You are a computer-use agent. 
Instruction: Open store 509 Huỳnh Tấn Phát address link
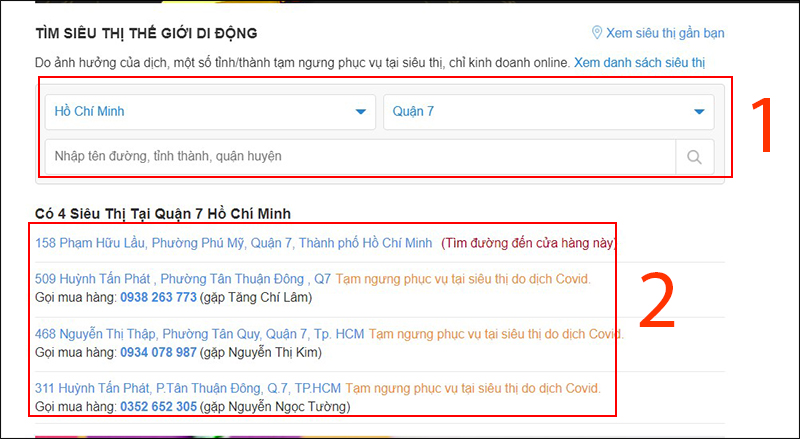[183, 279]
